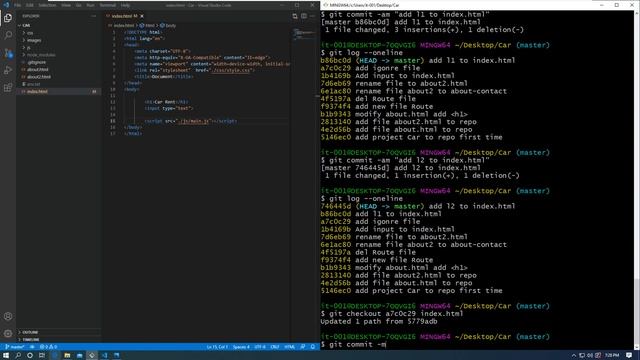The width and height of the screenshot is (640, 360).
Task: Click the ./css/style.css link in the code
Action: [x=231, y=70]
